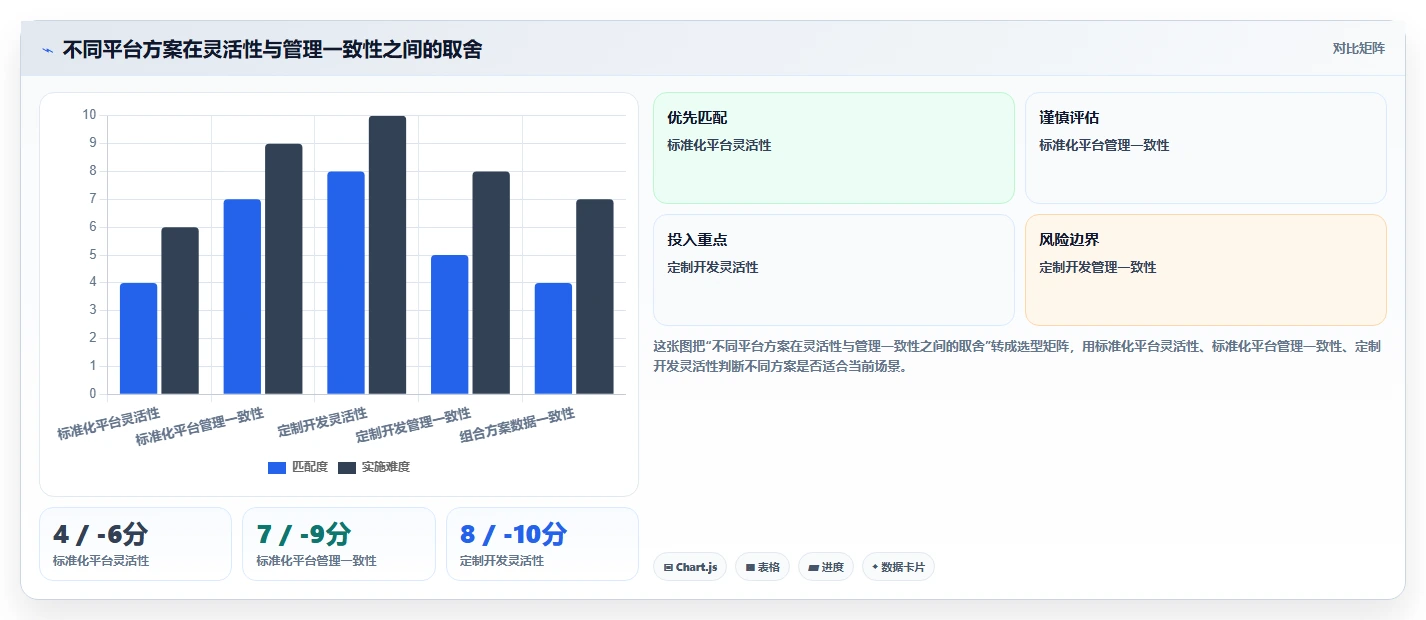This screenshot has width=1426, height=620.
Task: Open the 谨慎评估 matrix card
Action: coord(1206,148)
